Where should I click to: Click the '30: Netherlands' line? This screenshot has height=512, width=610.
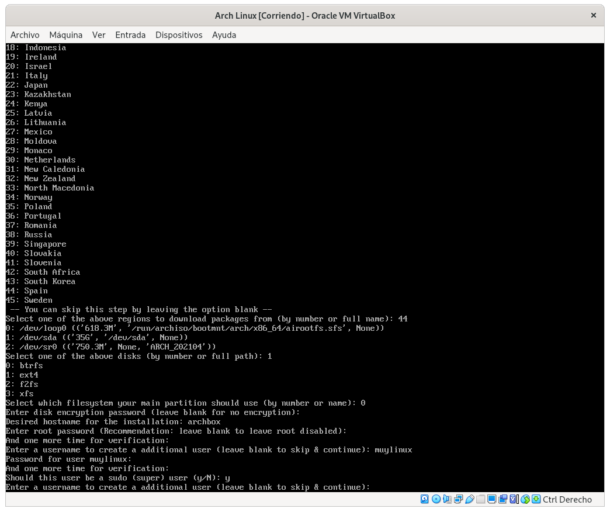click(x=40, y=160)
